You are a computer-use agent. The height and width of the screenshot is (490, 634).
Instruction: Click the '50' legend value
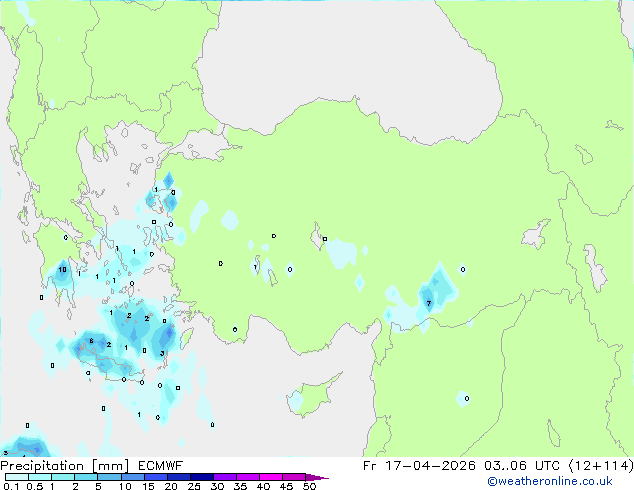(309, 486)
